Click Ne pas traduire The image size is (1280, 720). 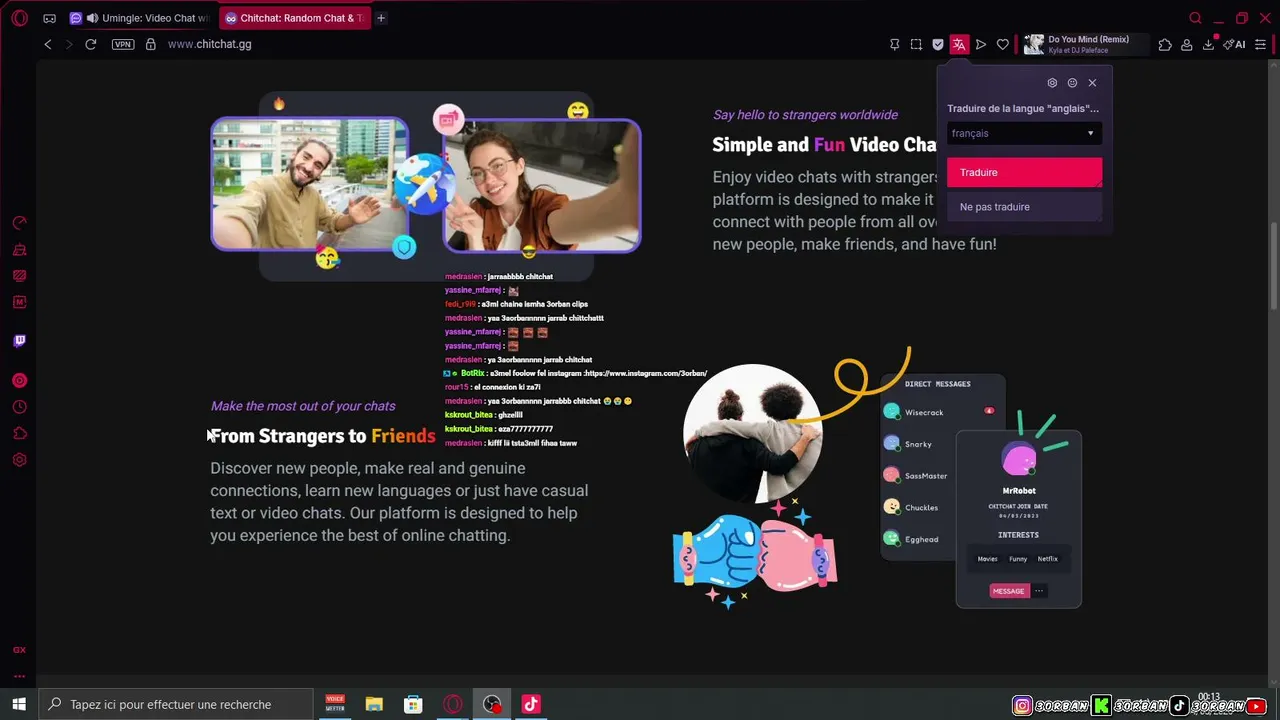(x=1024, y=207)
